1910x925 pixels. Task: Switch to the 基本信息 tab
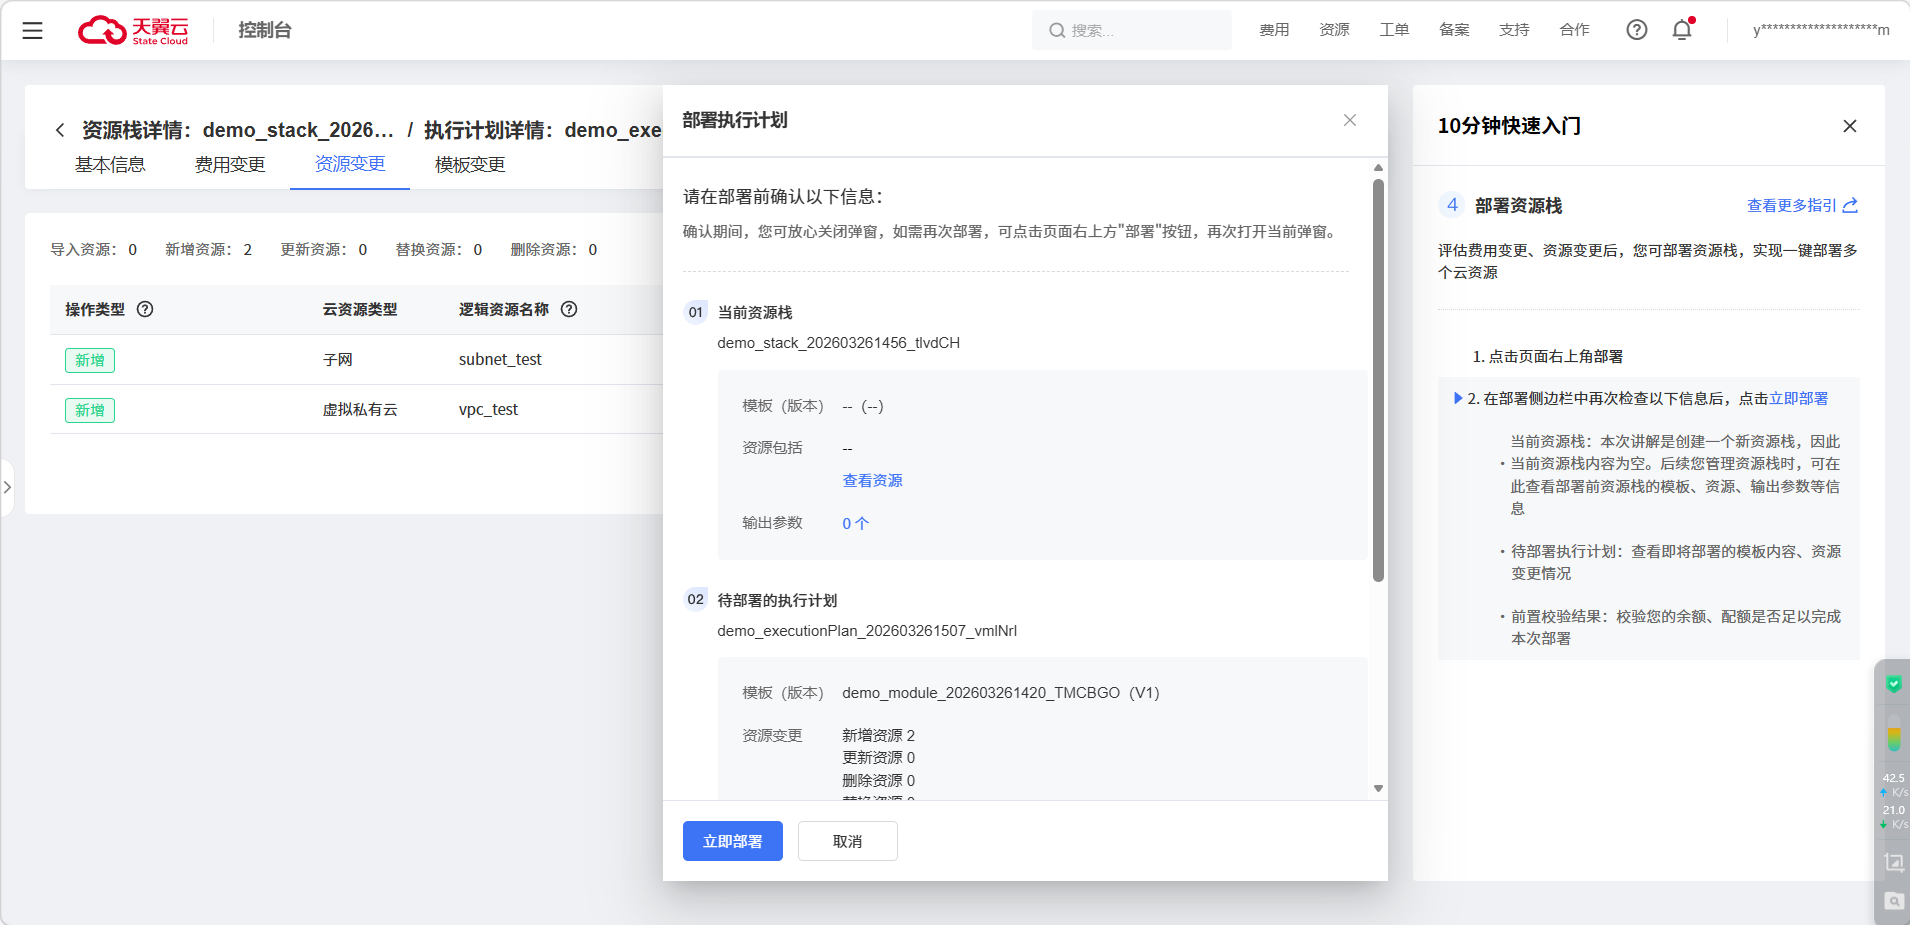tap(110, 165)
